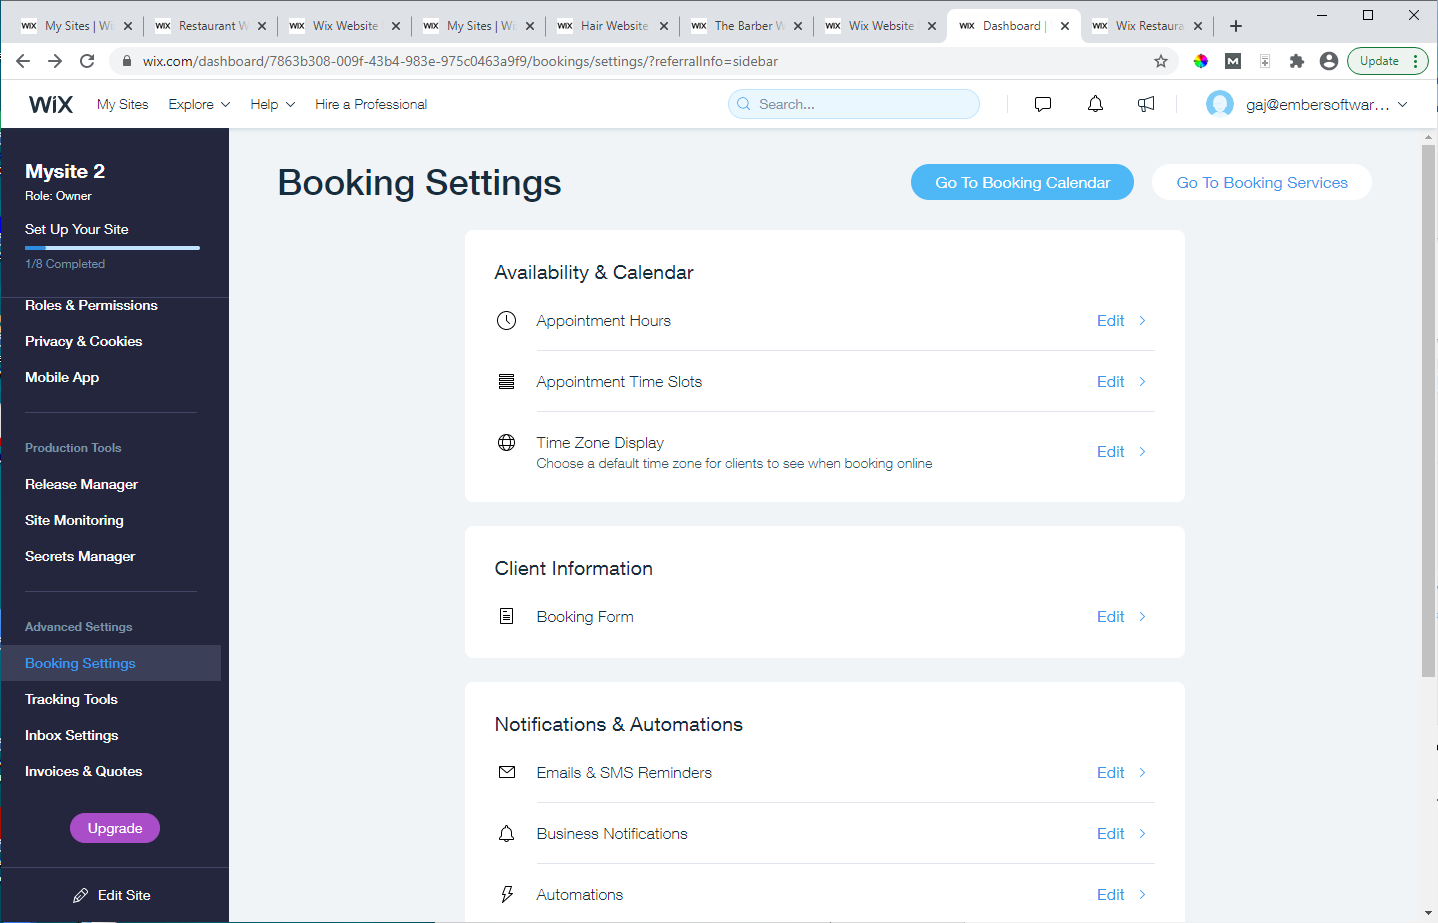This screenshot has height=923, width=1438.
Task: Open Site Monitoring in sidebar
Action: 74,520
